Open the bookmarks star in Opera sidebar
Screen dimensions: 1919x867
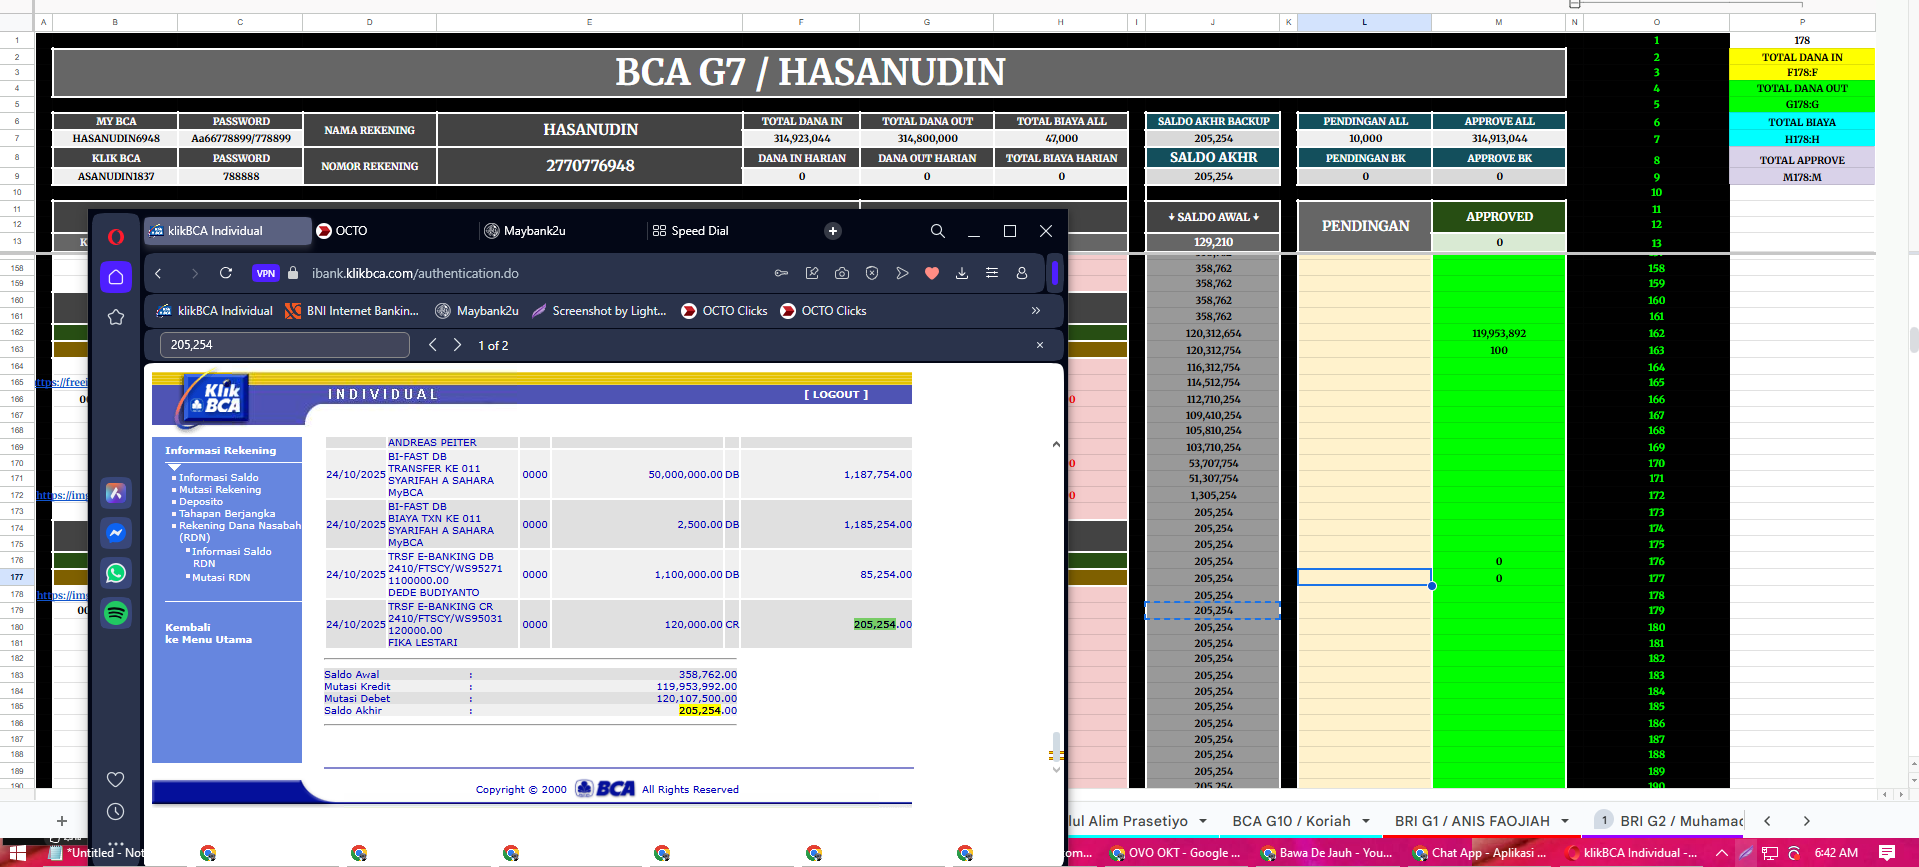pos(116,317)
